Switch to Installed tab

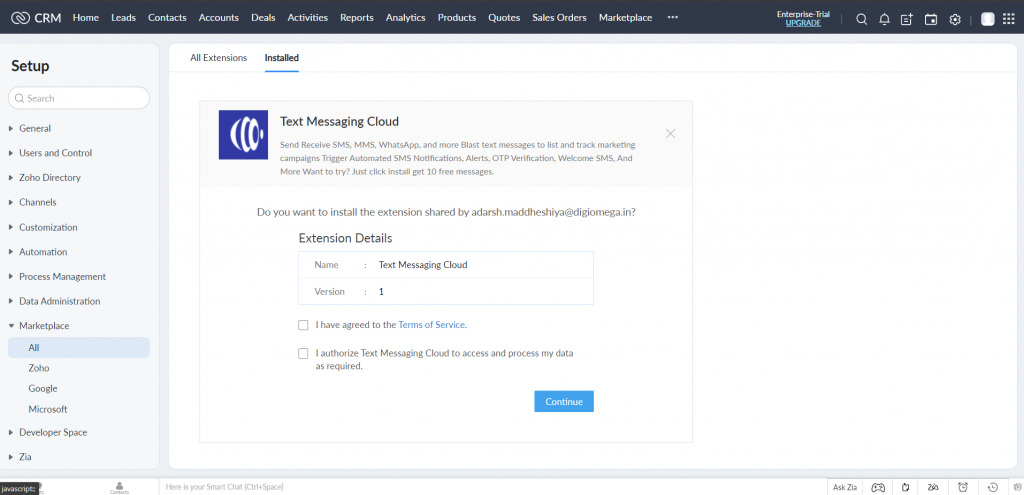point(281,57)
